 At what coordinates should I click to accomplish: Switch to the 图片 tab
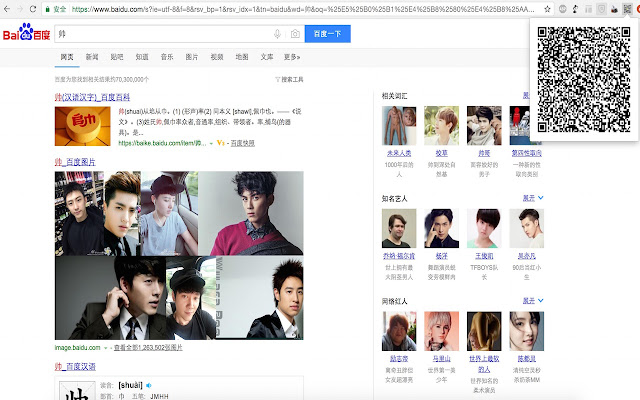coord(192,57)
